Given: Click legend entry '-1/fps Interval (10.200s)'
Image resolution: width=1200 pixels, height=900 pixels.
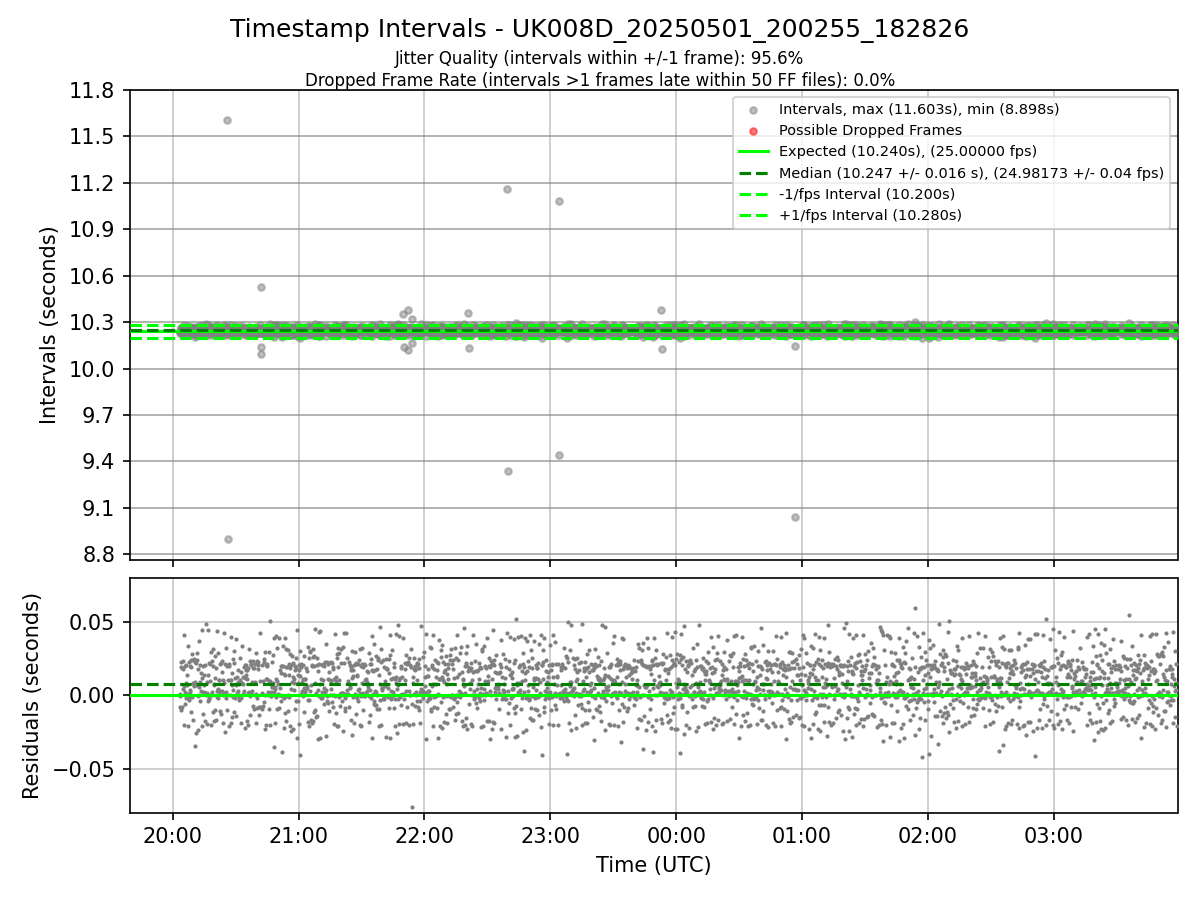Looking at the screenshot, I should [867, 194].
